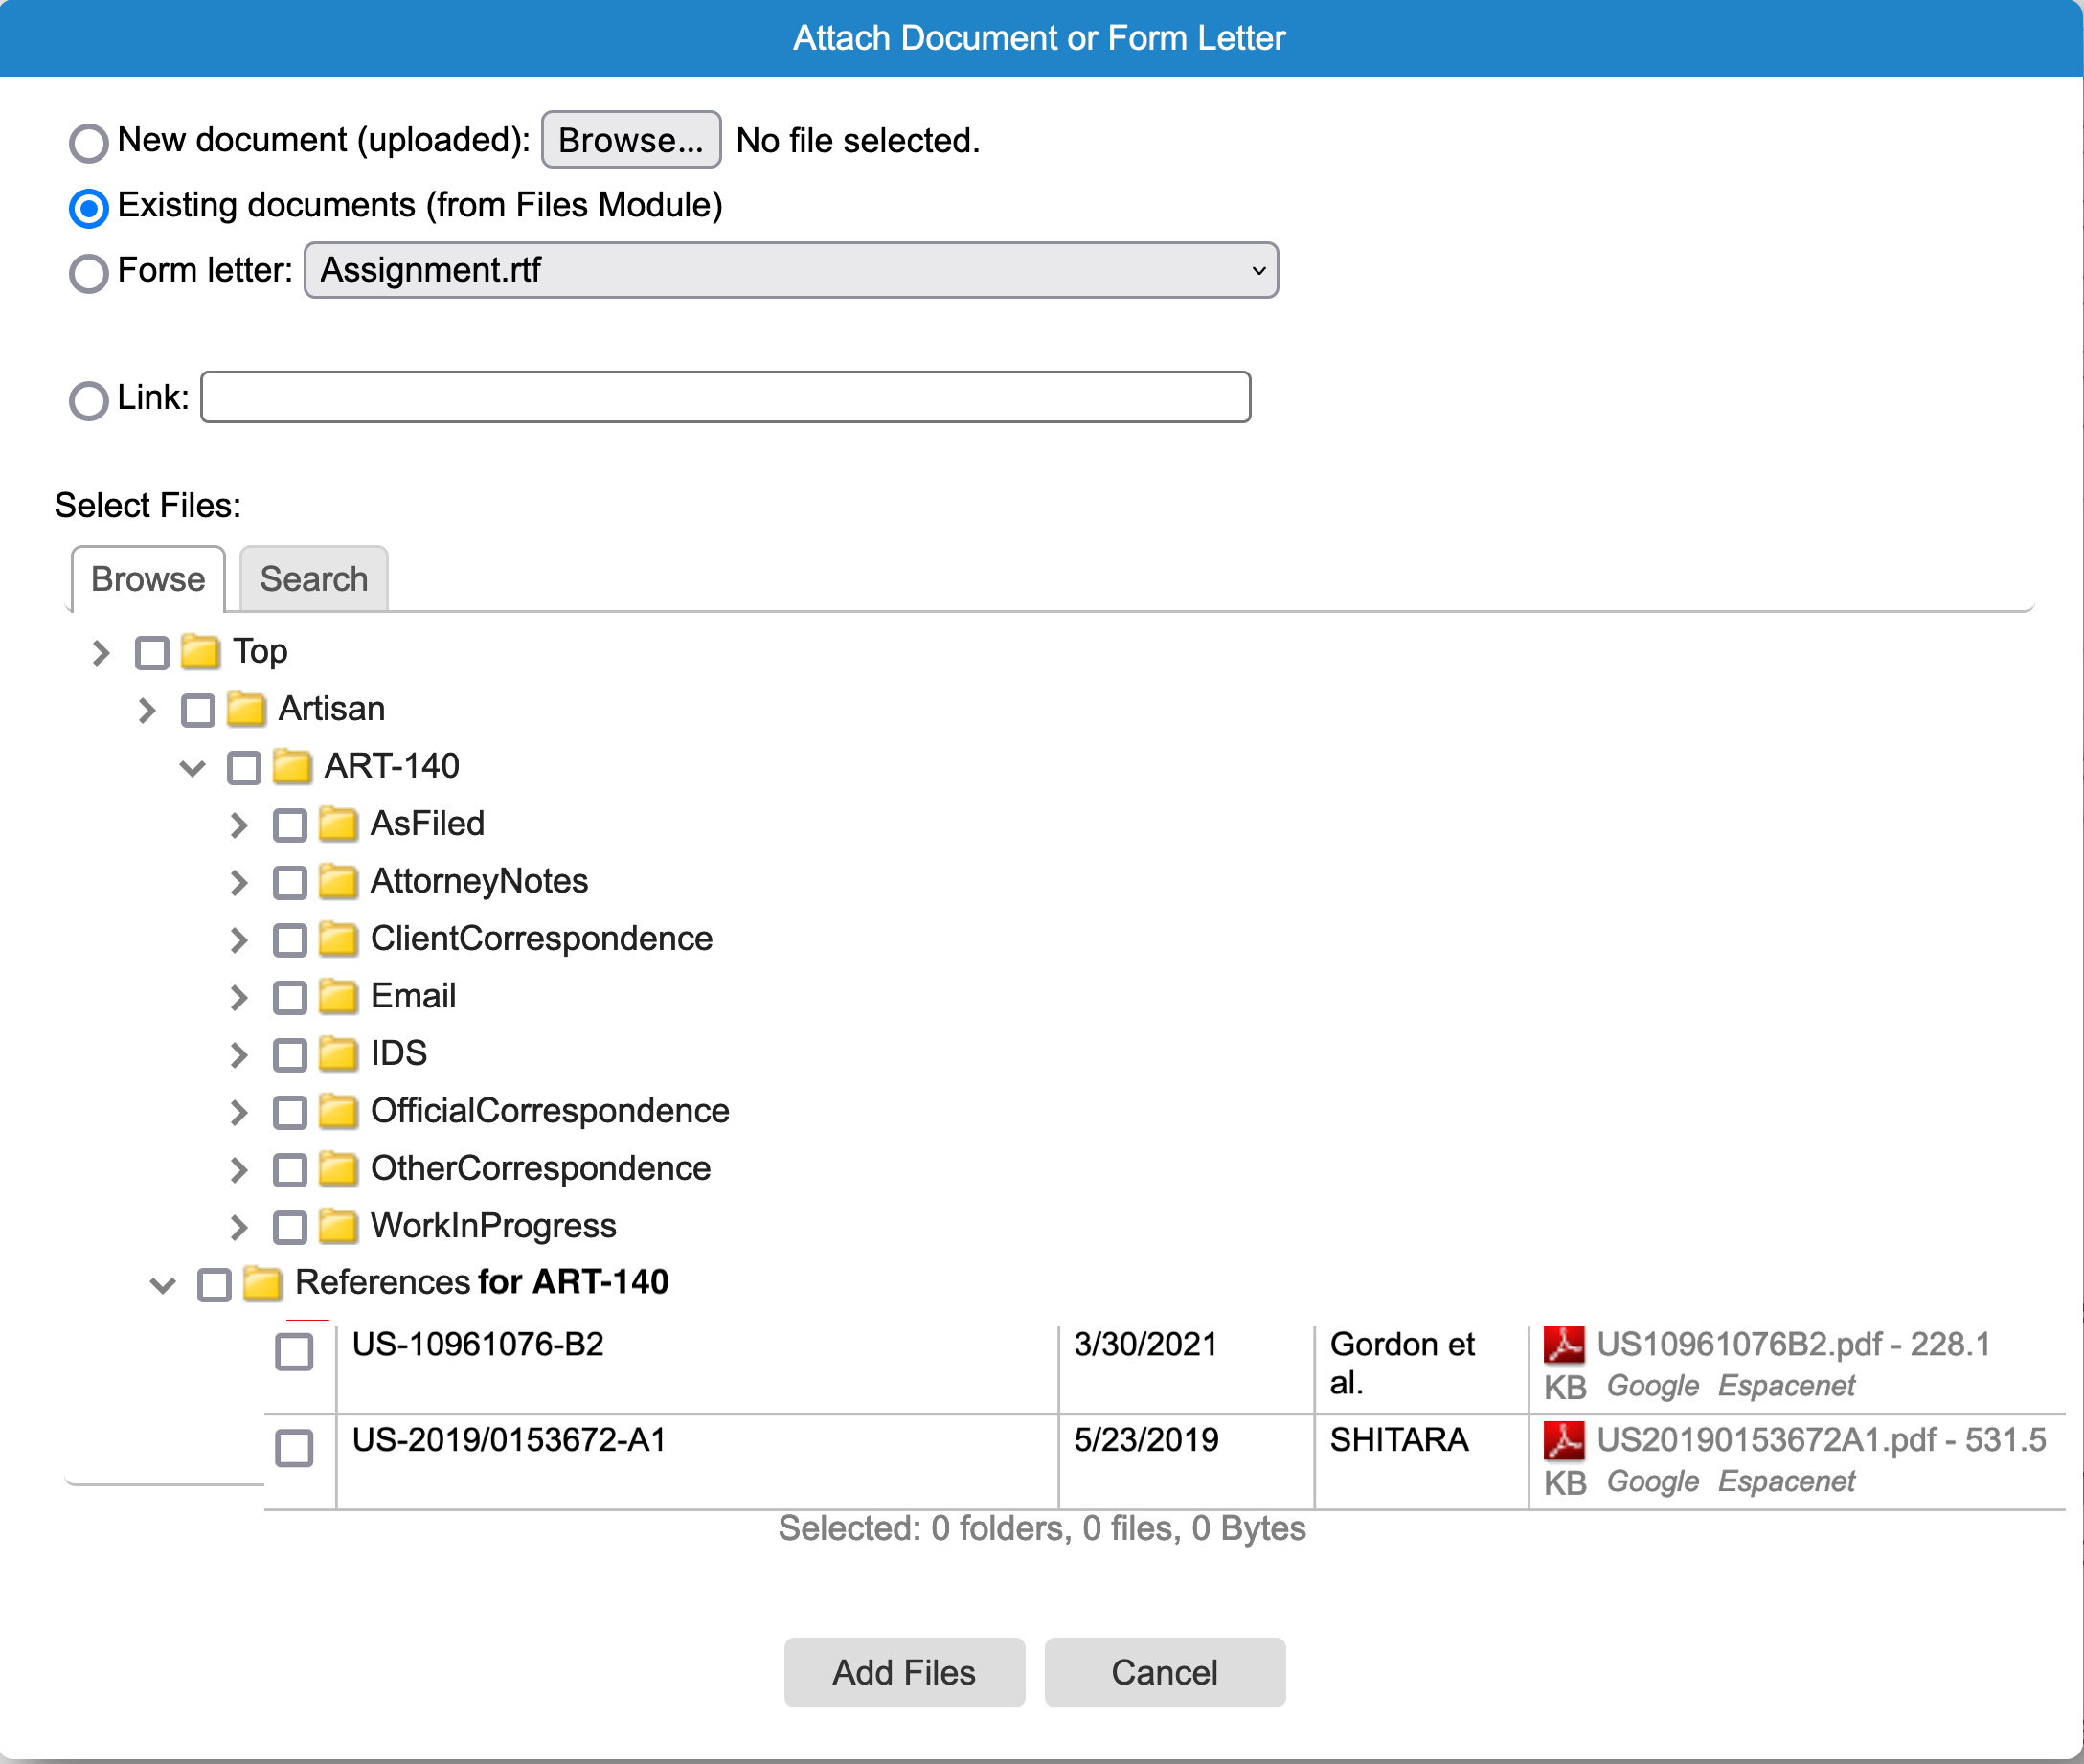This screenshot has width=2084, height=1764.
Task: Switch to the Search tab
Action: pos(313,578)
